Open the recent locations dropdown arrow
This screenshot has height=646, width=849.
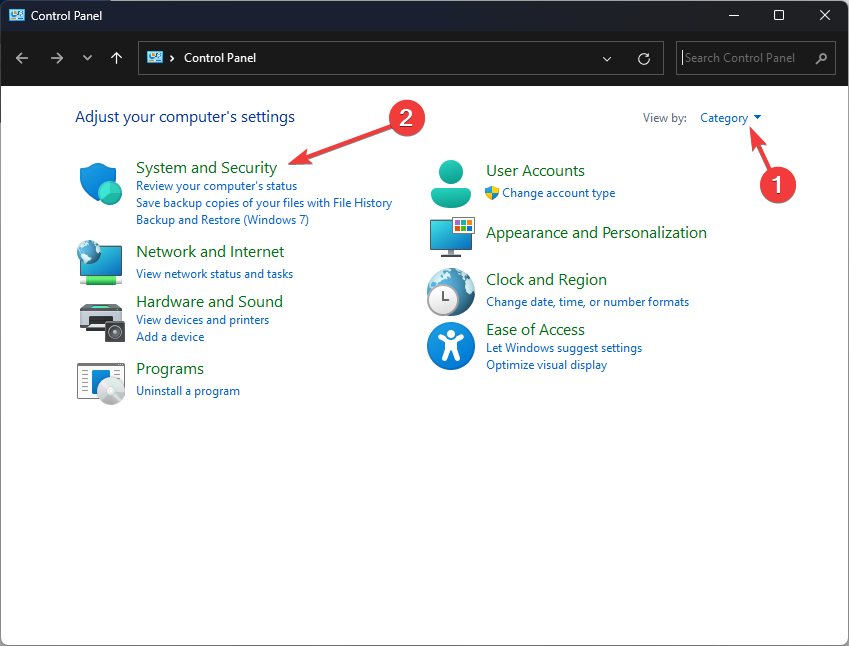[x=88, y=58]
